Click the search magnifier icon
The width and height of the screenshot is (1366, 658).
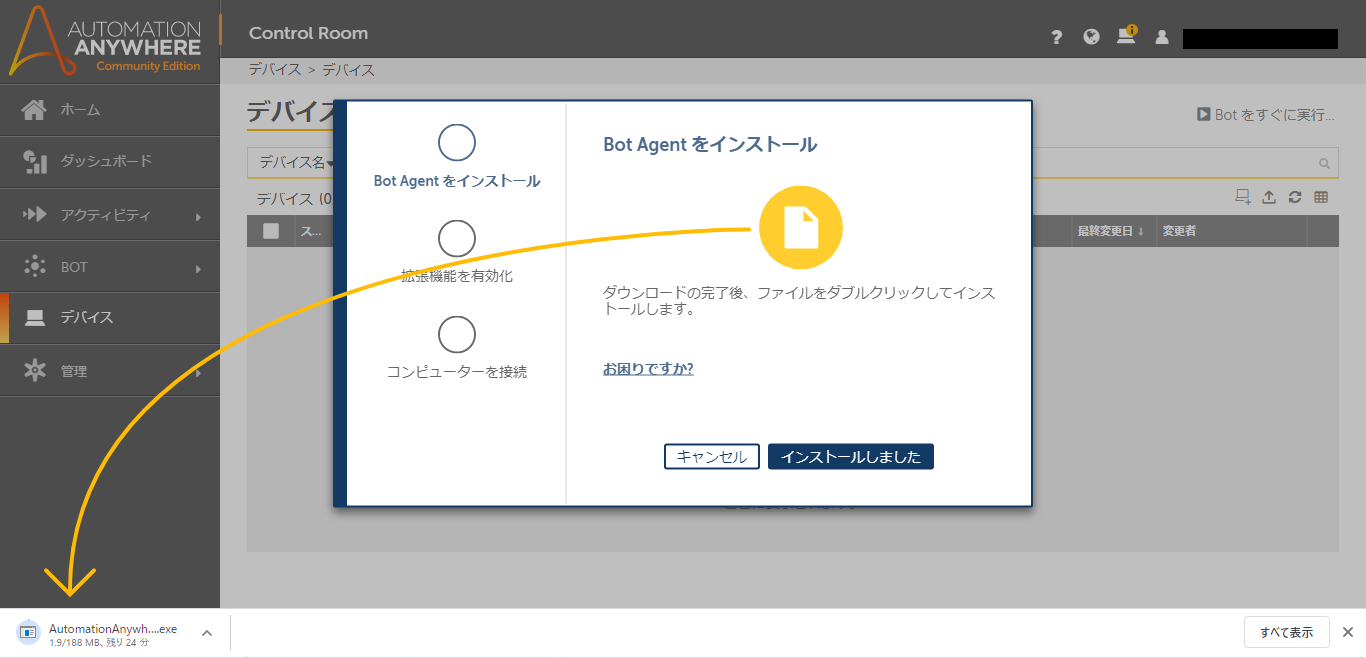point(1324,163)
